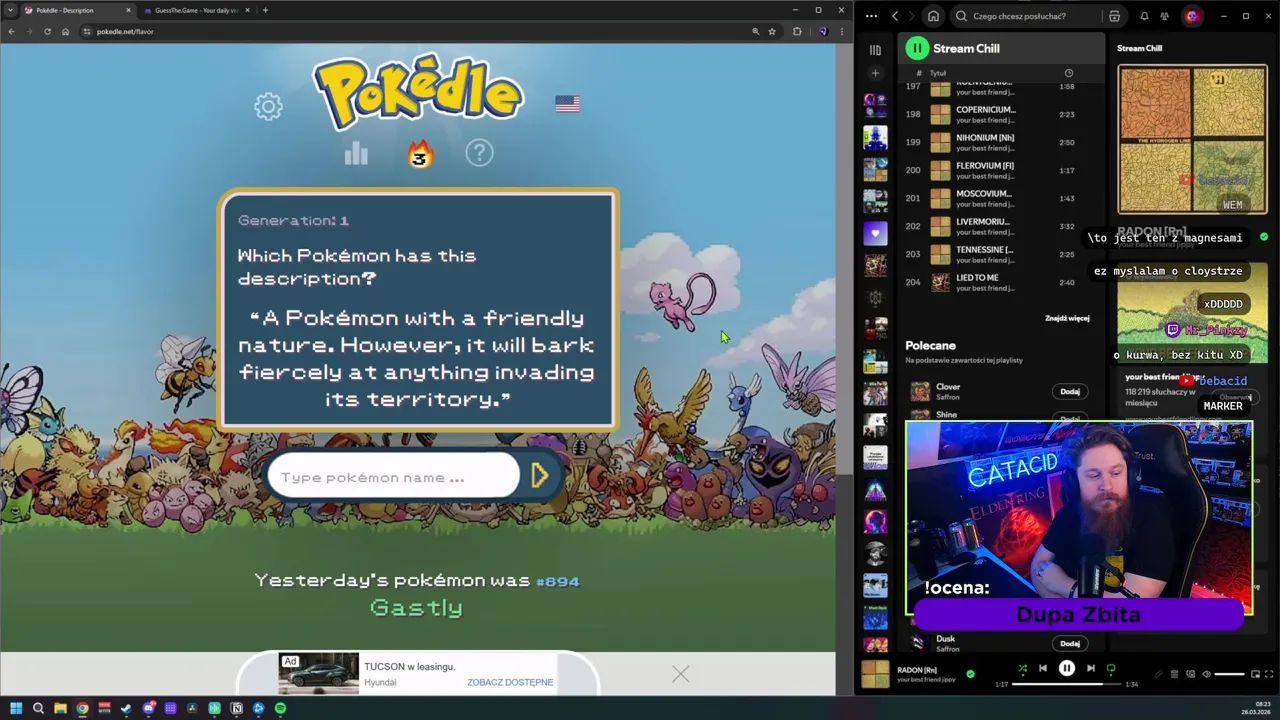
Task: Open Pokédle settings gear
Action: [x=268, y=106]
